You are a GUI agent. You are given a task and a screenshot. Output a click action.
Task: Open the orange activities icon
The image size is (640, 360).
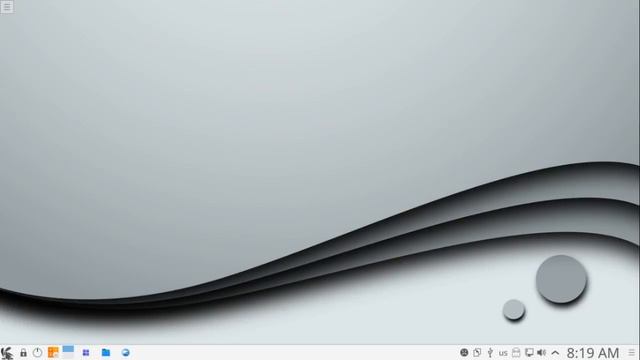point(53,353)
